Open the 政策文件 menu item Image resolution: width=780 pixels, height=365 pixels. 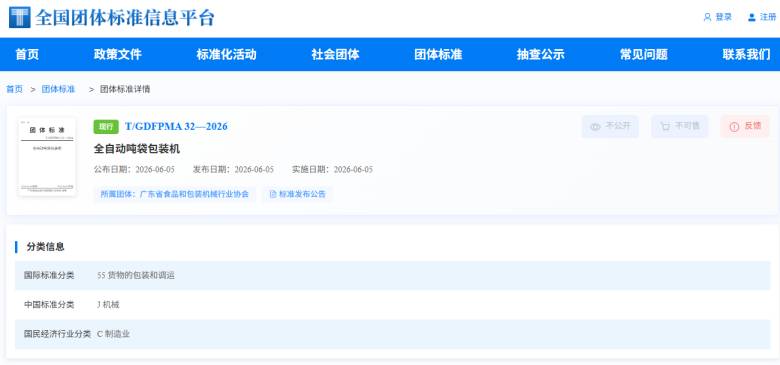tap(117, 54)
